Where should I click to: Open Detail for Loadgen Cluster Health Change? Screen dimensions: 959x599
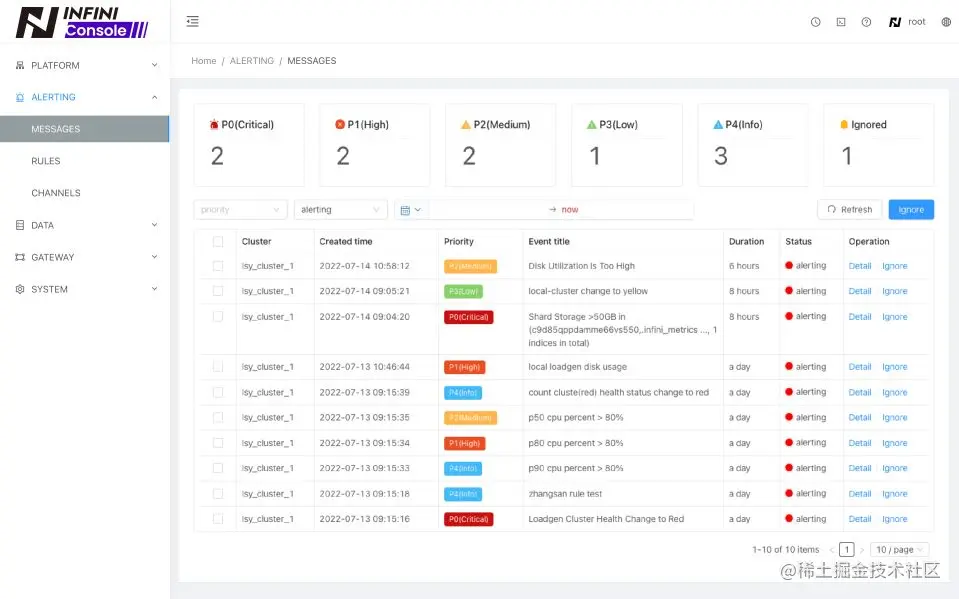859,519
